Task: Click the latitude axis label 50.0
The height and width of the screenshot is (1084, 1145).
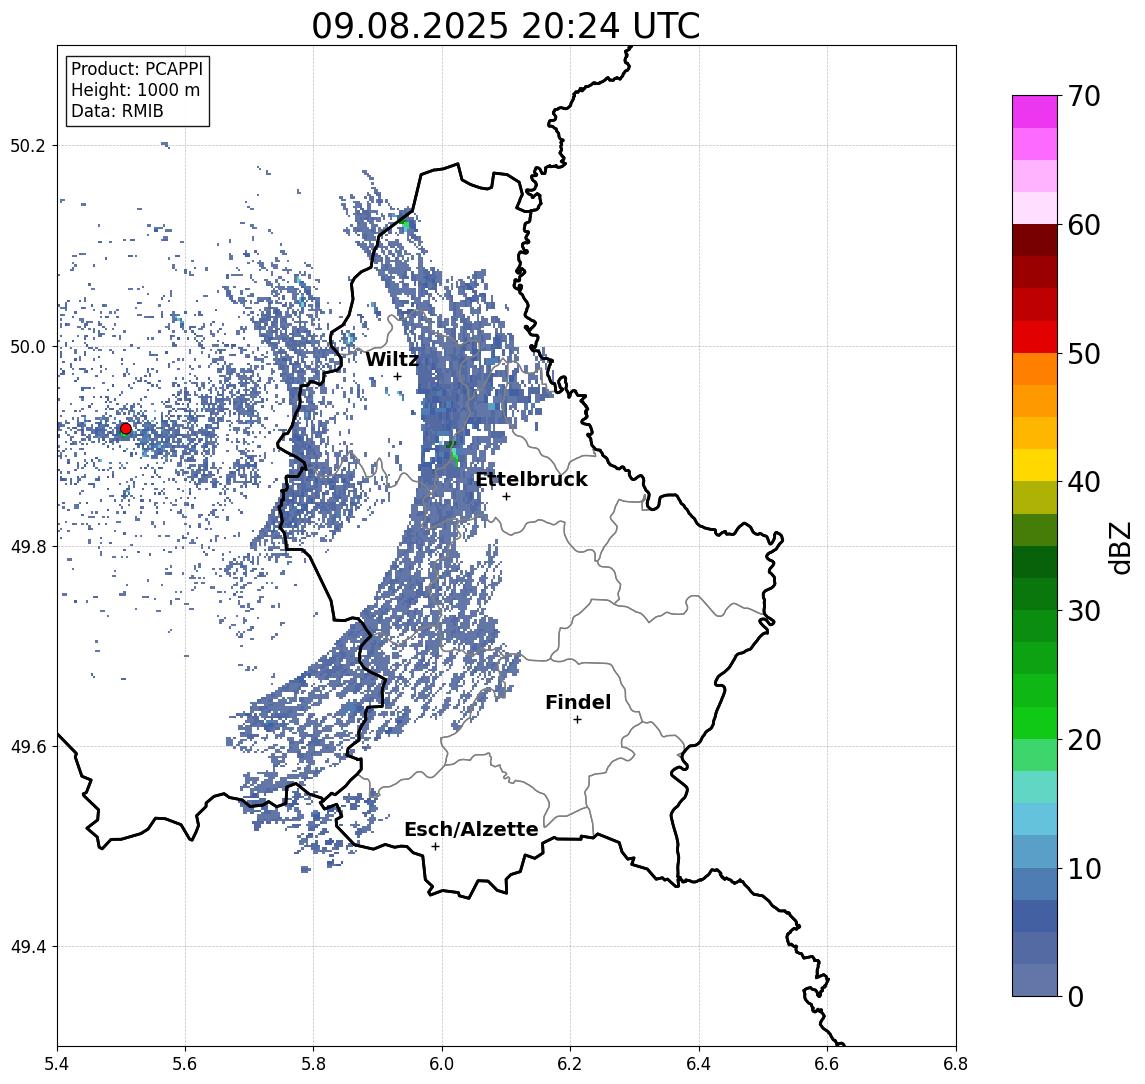Action: coord(27,346)
